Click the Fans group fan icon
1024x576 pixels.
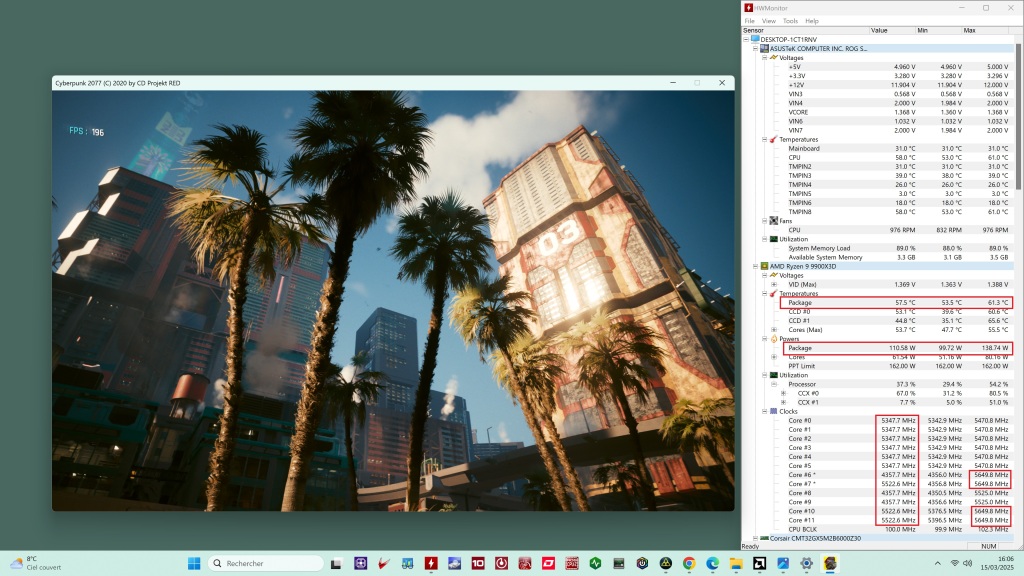pos(773,221)
